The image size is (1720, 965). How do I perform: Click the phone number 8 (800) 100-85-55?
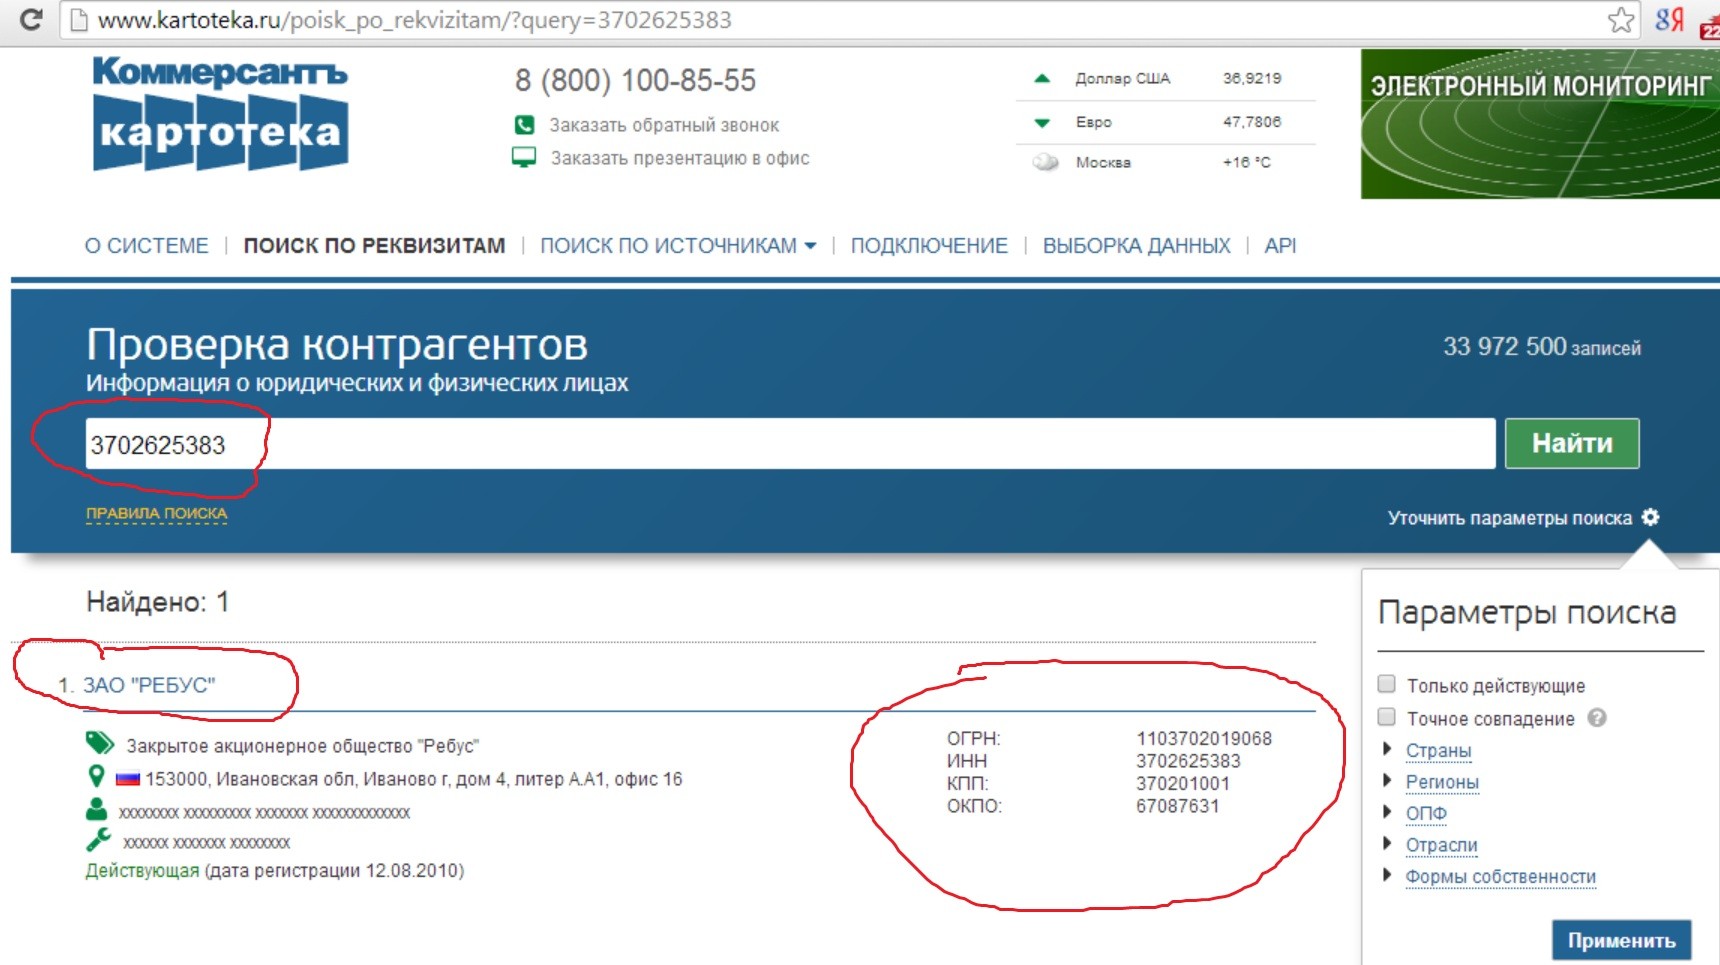(635, 80)
